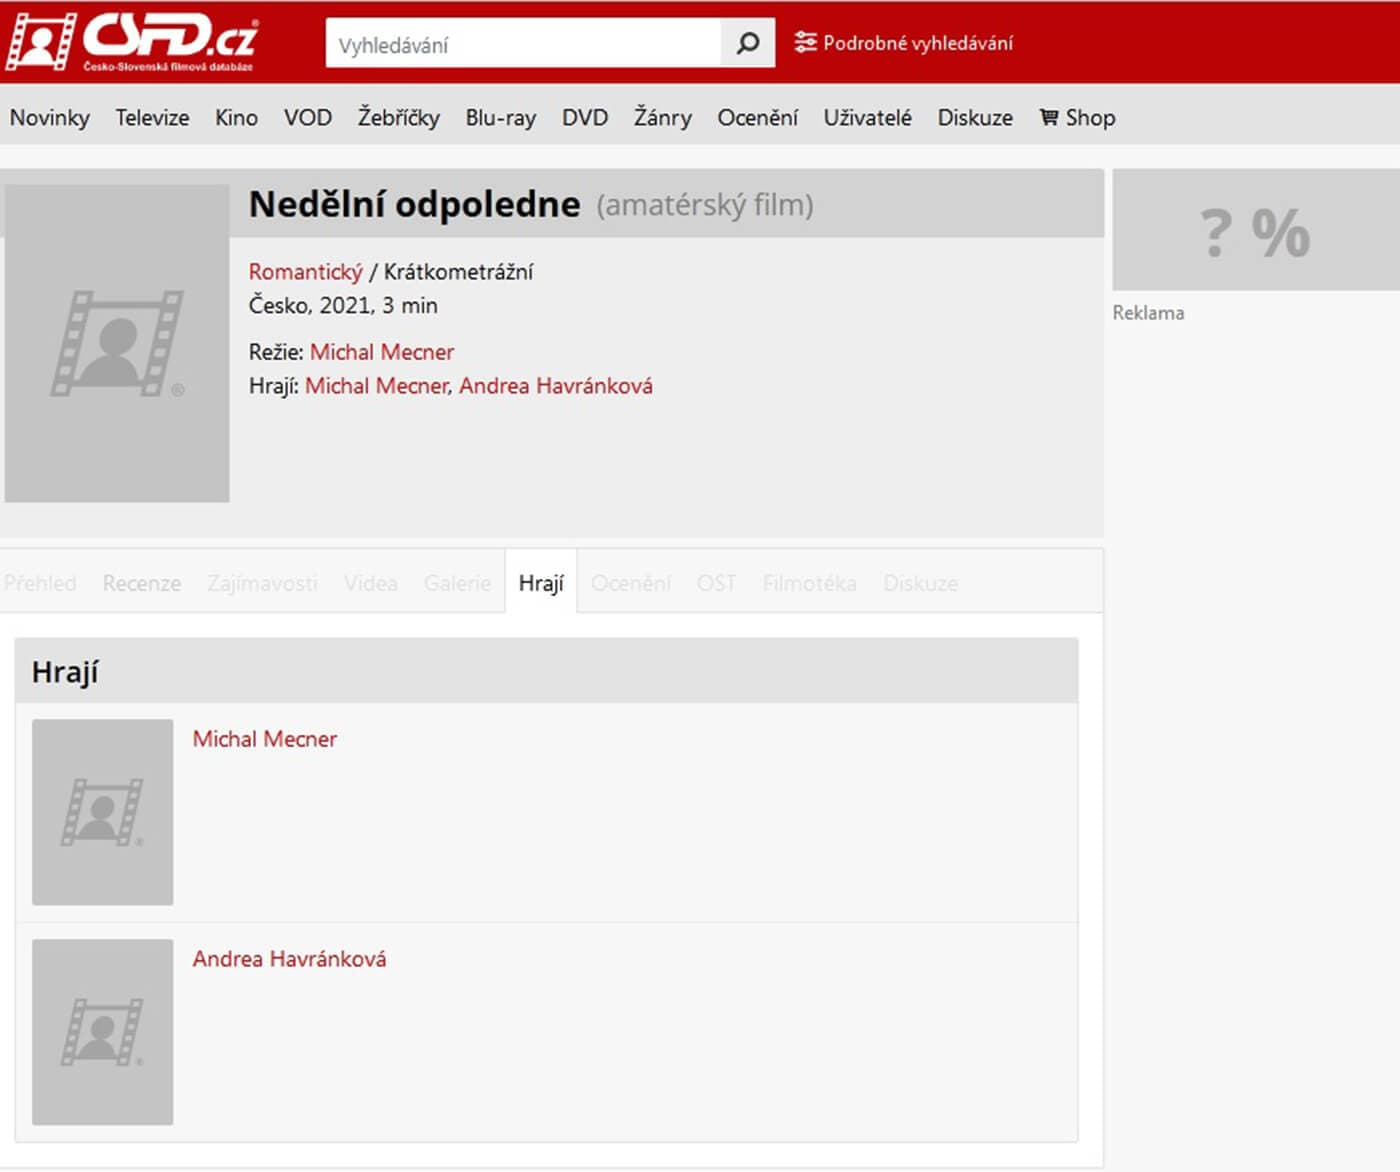
Task: Open the Shop cart link
Action: 1077,118
